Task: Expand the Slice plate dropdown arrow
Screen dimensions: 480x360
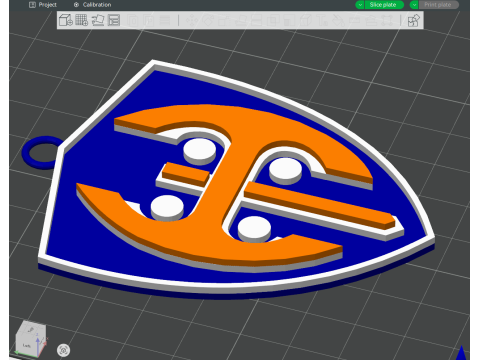Action: [360, 5]
